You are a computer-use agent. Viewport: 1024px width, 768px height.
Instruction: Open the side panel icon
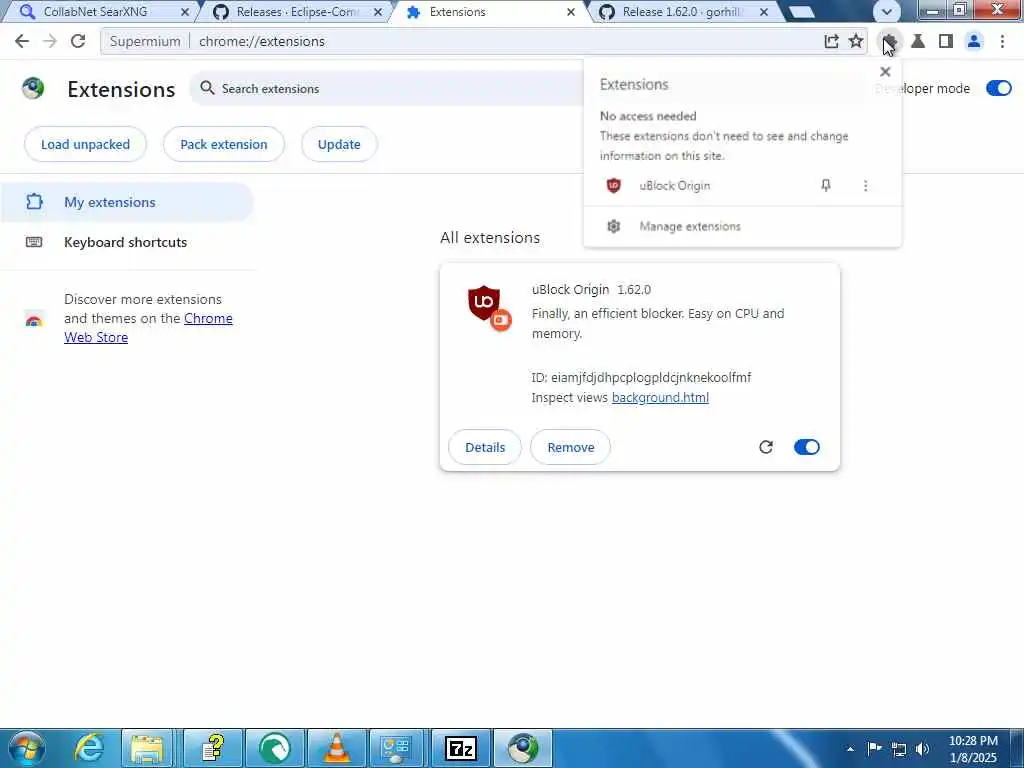point(946,41)
